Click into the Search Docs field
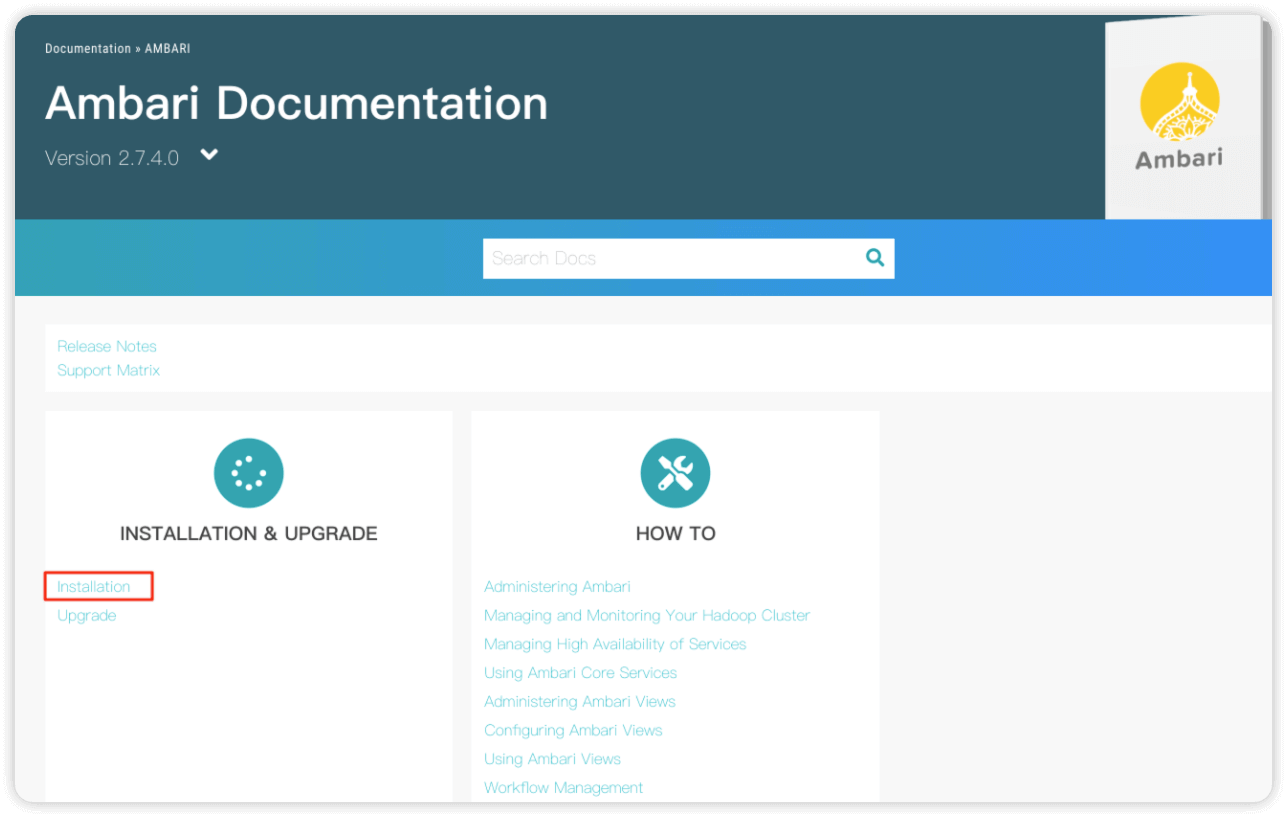Image resolution: width=1287 pixels, height=817 pixels. pyautogui.click(x=688, y=258)
